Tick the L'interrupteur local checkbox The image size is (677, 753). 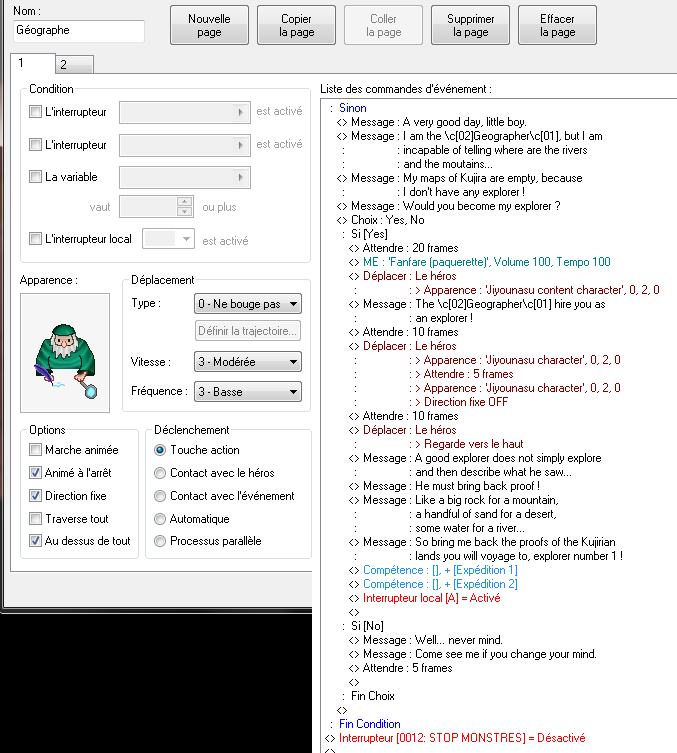tap(36, 239)
